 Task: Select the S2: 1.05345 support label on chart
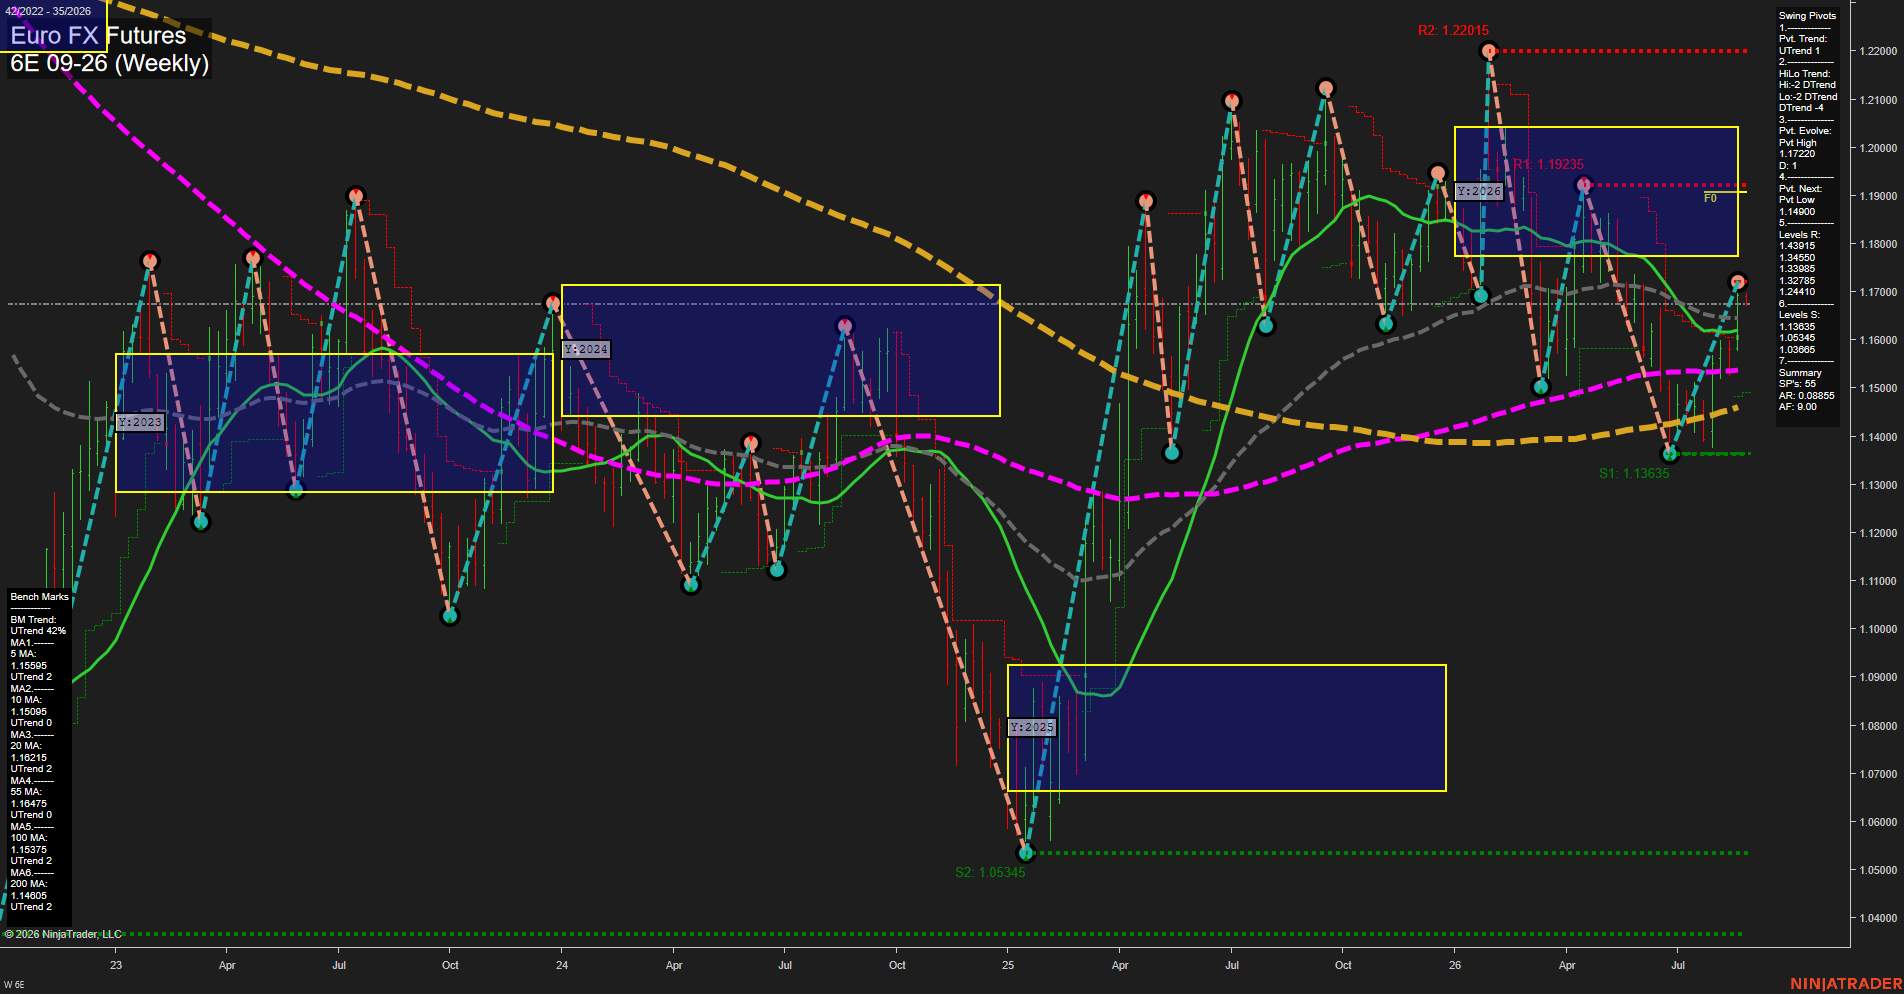990,873
